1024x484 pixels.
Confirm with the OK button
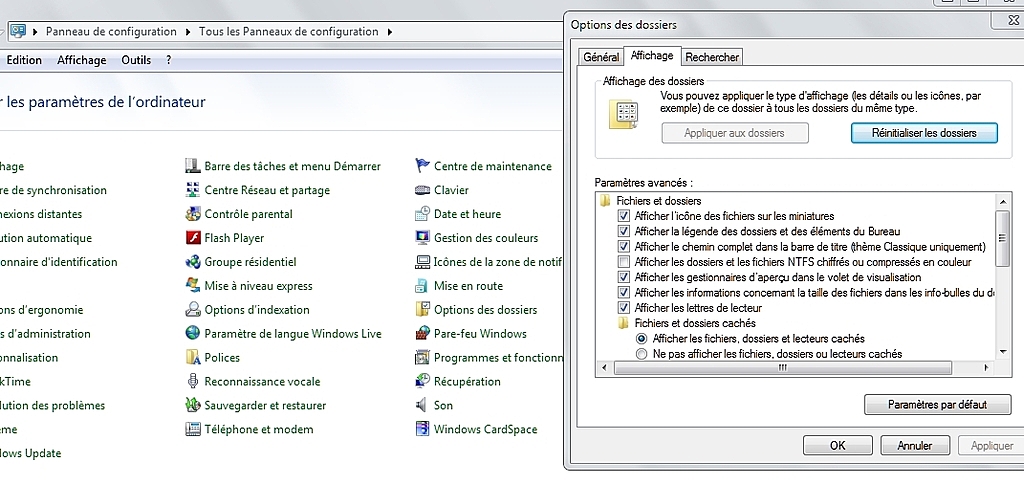pyautogui.click(x=837, y=446)
